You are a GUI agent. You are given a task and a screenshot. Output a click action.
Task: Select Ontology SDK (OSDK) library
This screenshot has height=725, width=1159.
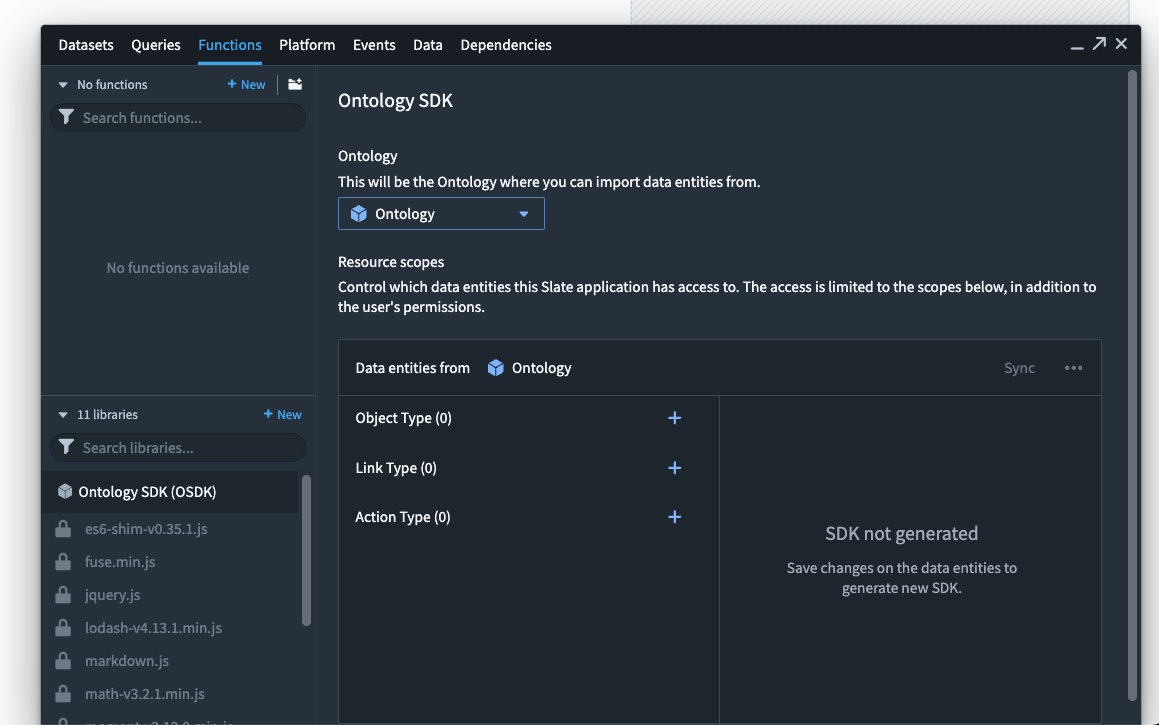pyautogui.click(x=170, y=492)
